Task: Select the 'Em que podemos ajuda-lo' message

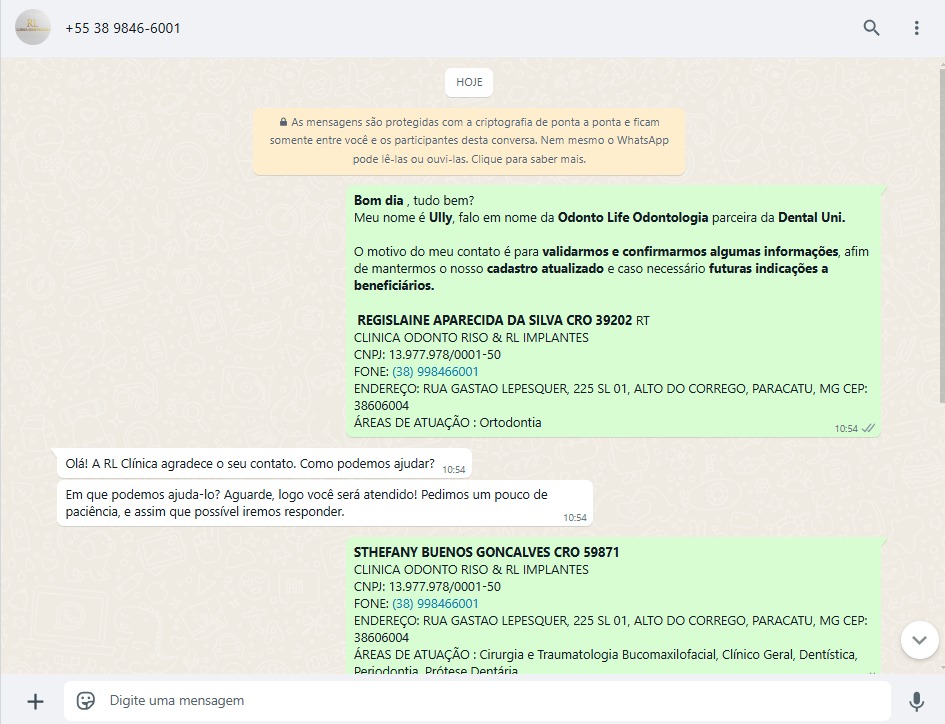Action: 300,503
